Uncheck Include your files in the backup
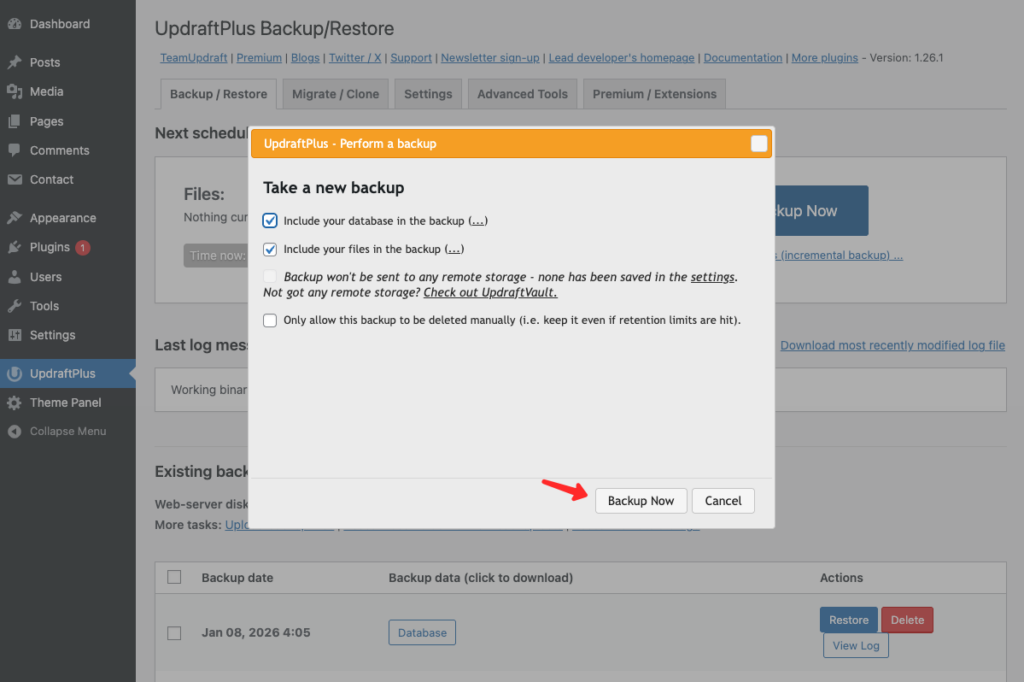The width and height of the screenshot is (1024, 682). pyautogui.click(x=270, y=249)
